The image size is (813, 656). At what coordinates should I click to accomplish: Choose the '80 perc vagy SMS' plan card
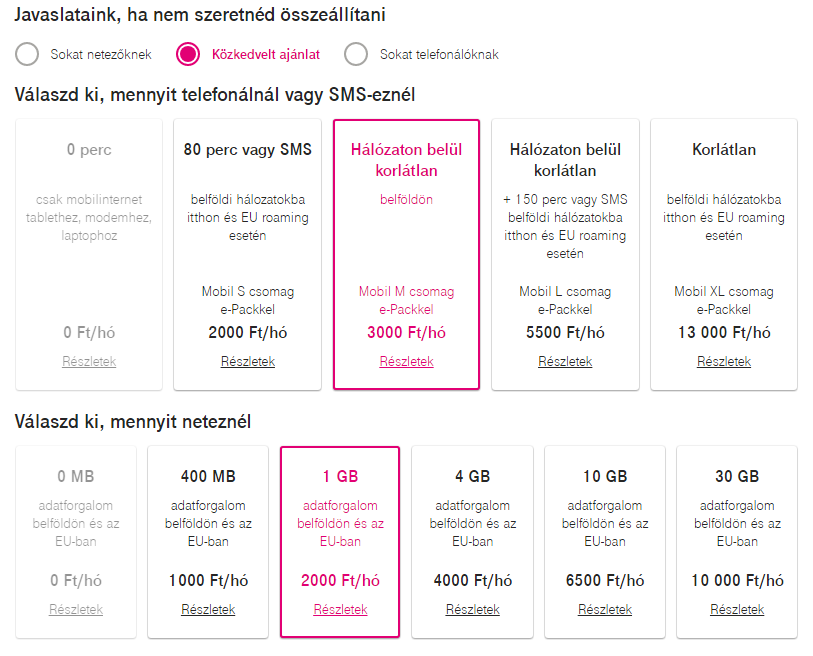click(x=247, y=254)
